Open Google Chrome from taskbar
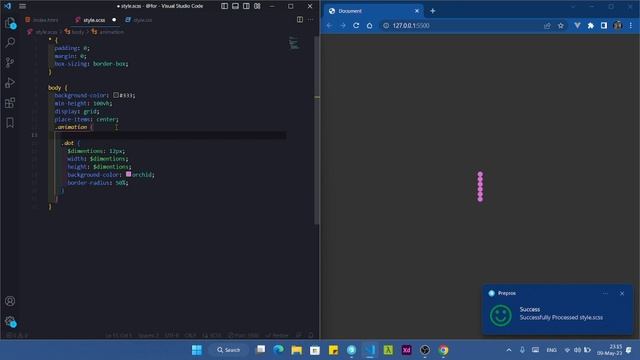 (443, 350)
